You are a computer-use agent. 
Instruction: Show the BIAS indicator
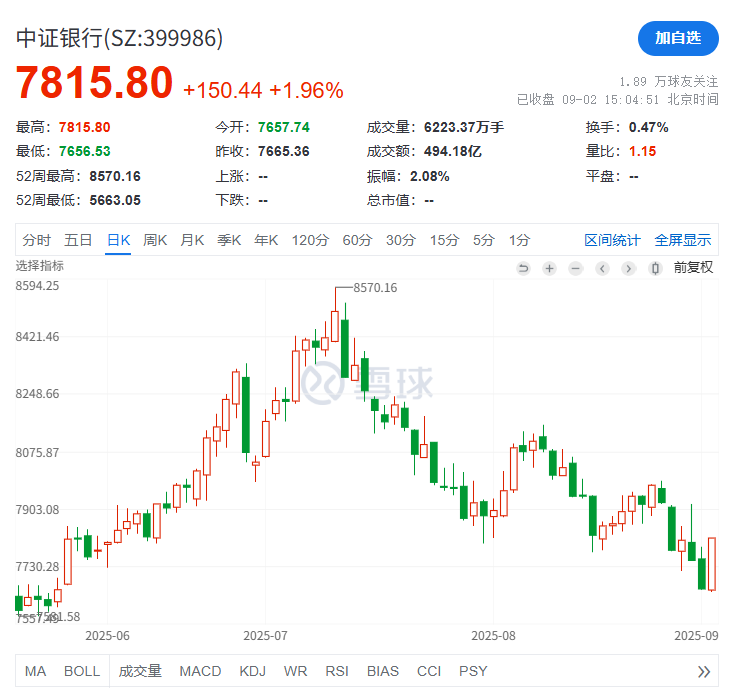(382, 672)
